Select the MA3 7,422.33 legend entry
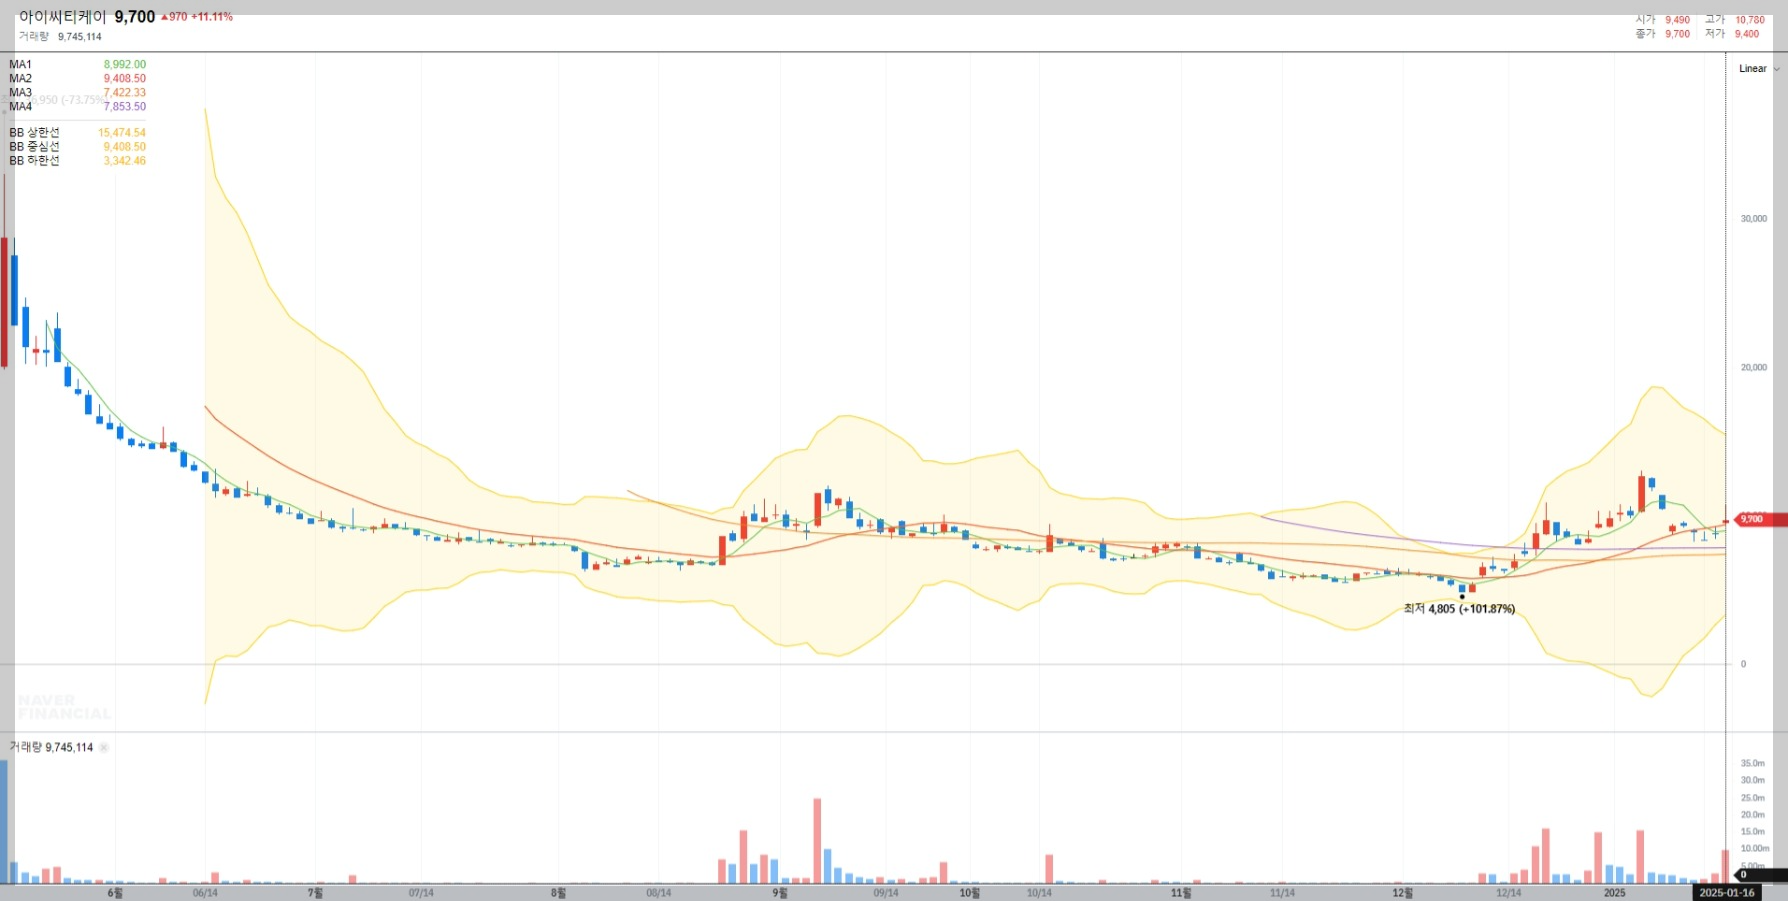1788x901 pixels. click(77, 92)
